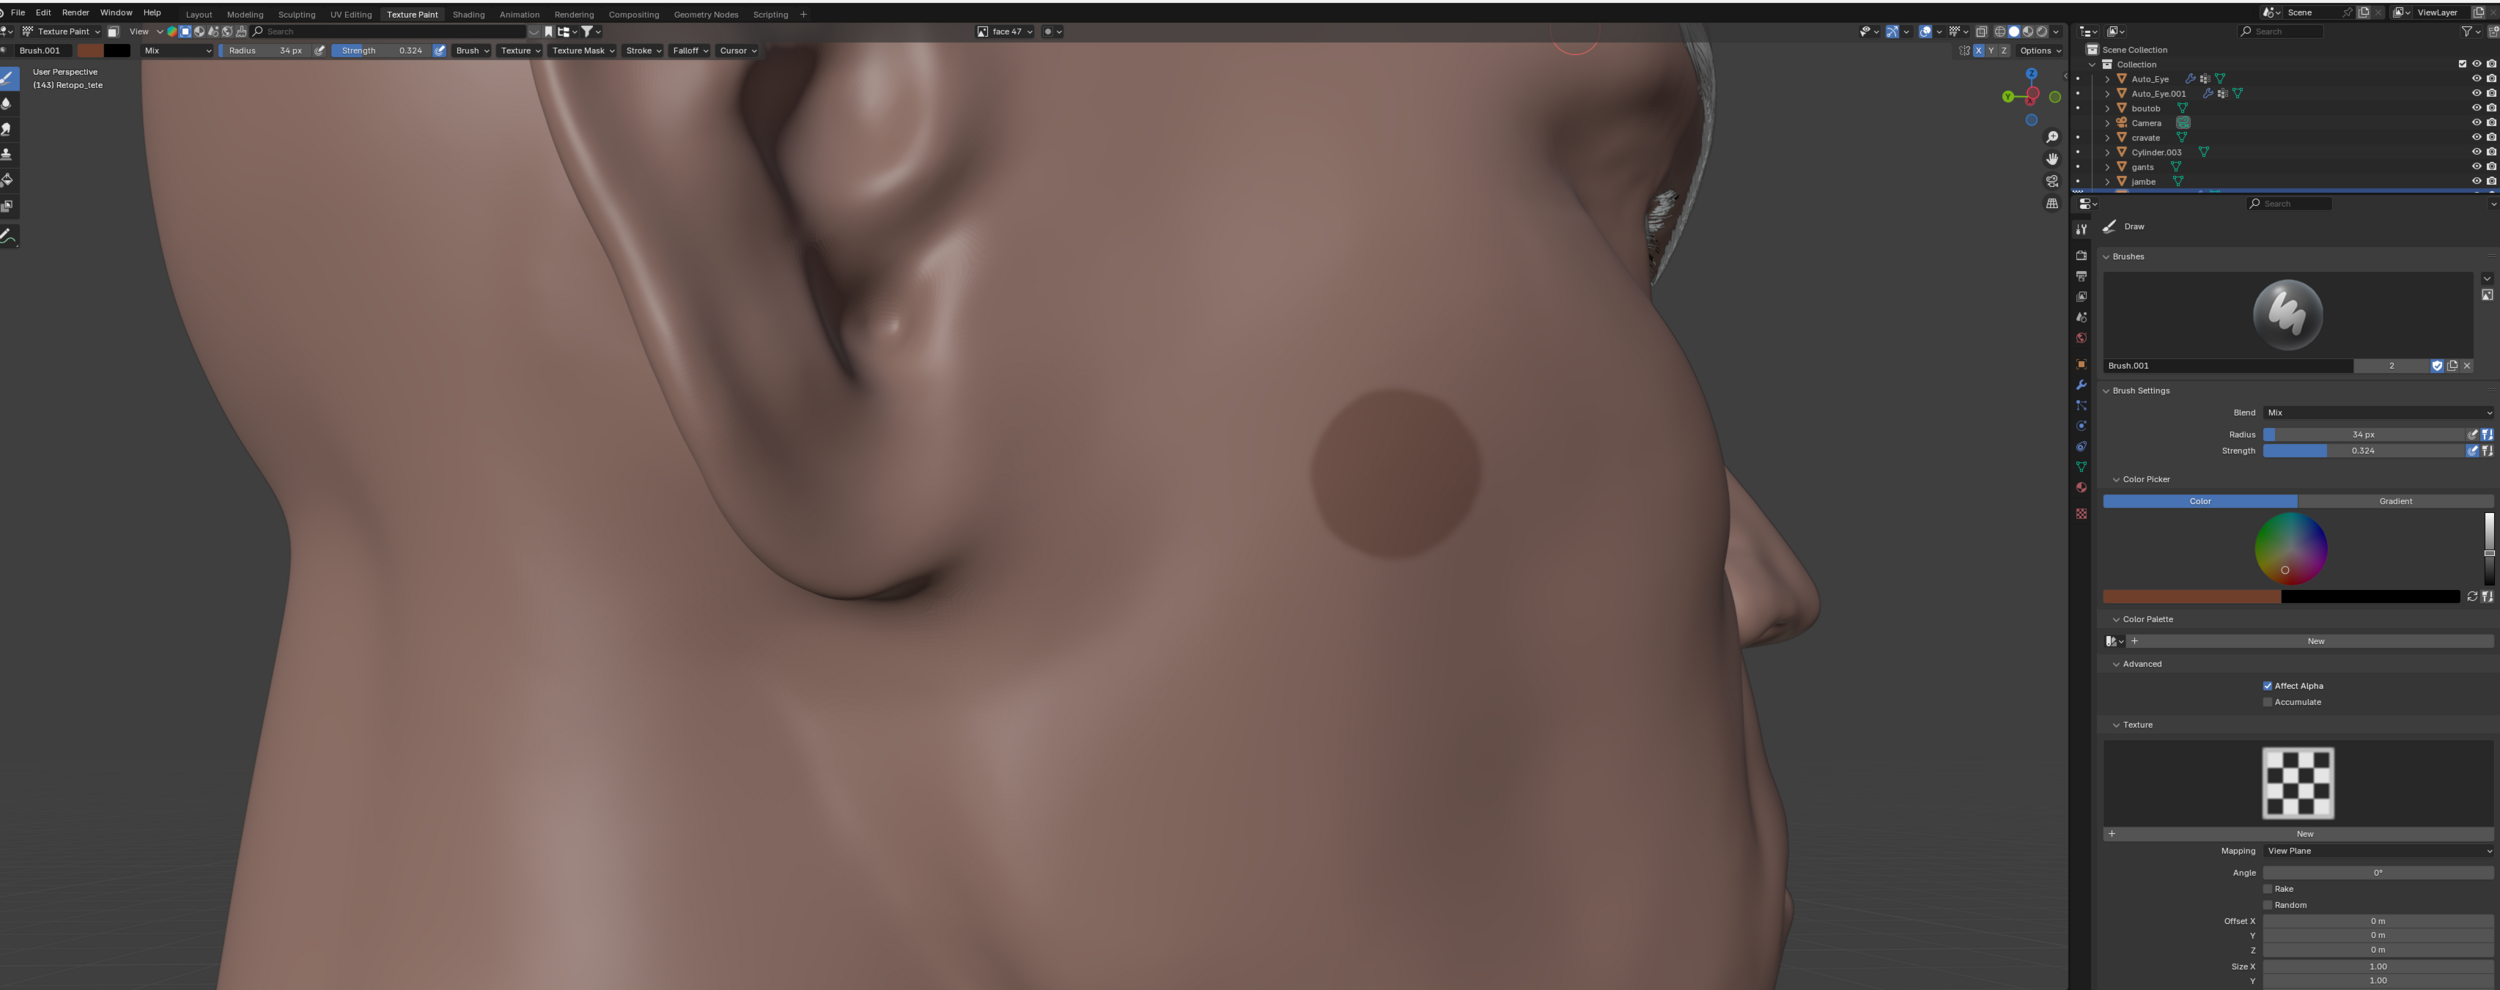2500x990 pixels.
Task: Expand the Auto_Eye tree item
Action: pyautogui.click(x=2107, y=79)
